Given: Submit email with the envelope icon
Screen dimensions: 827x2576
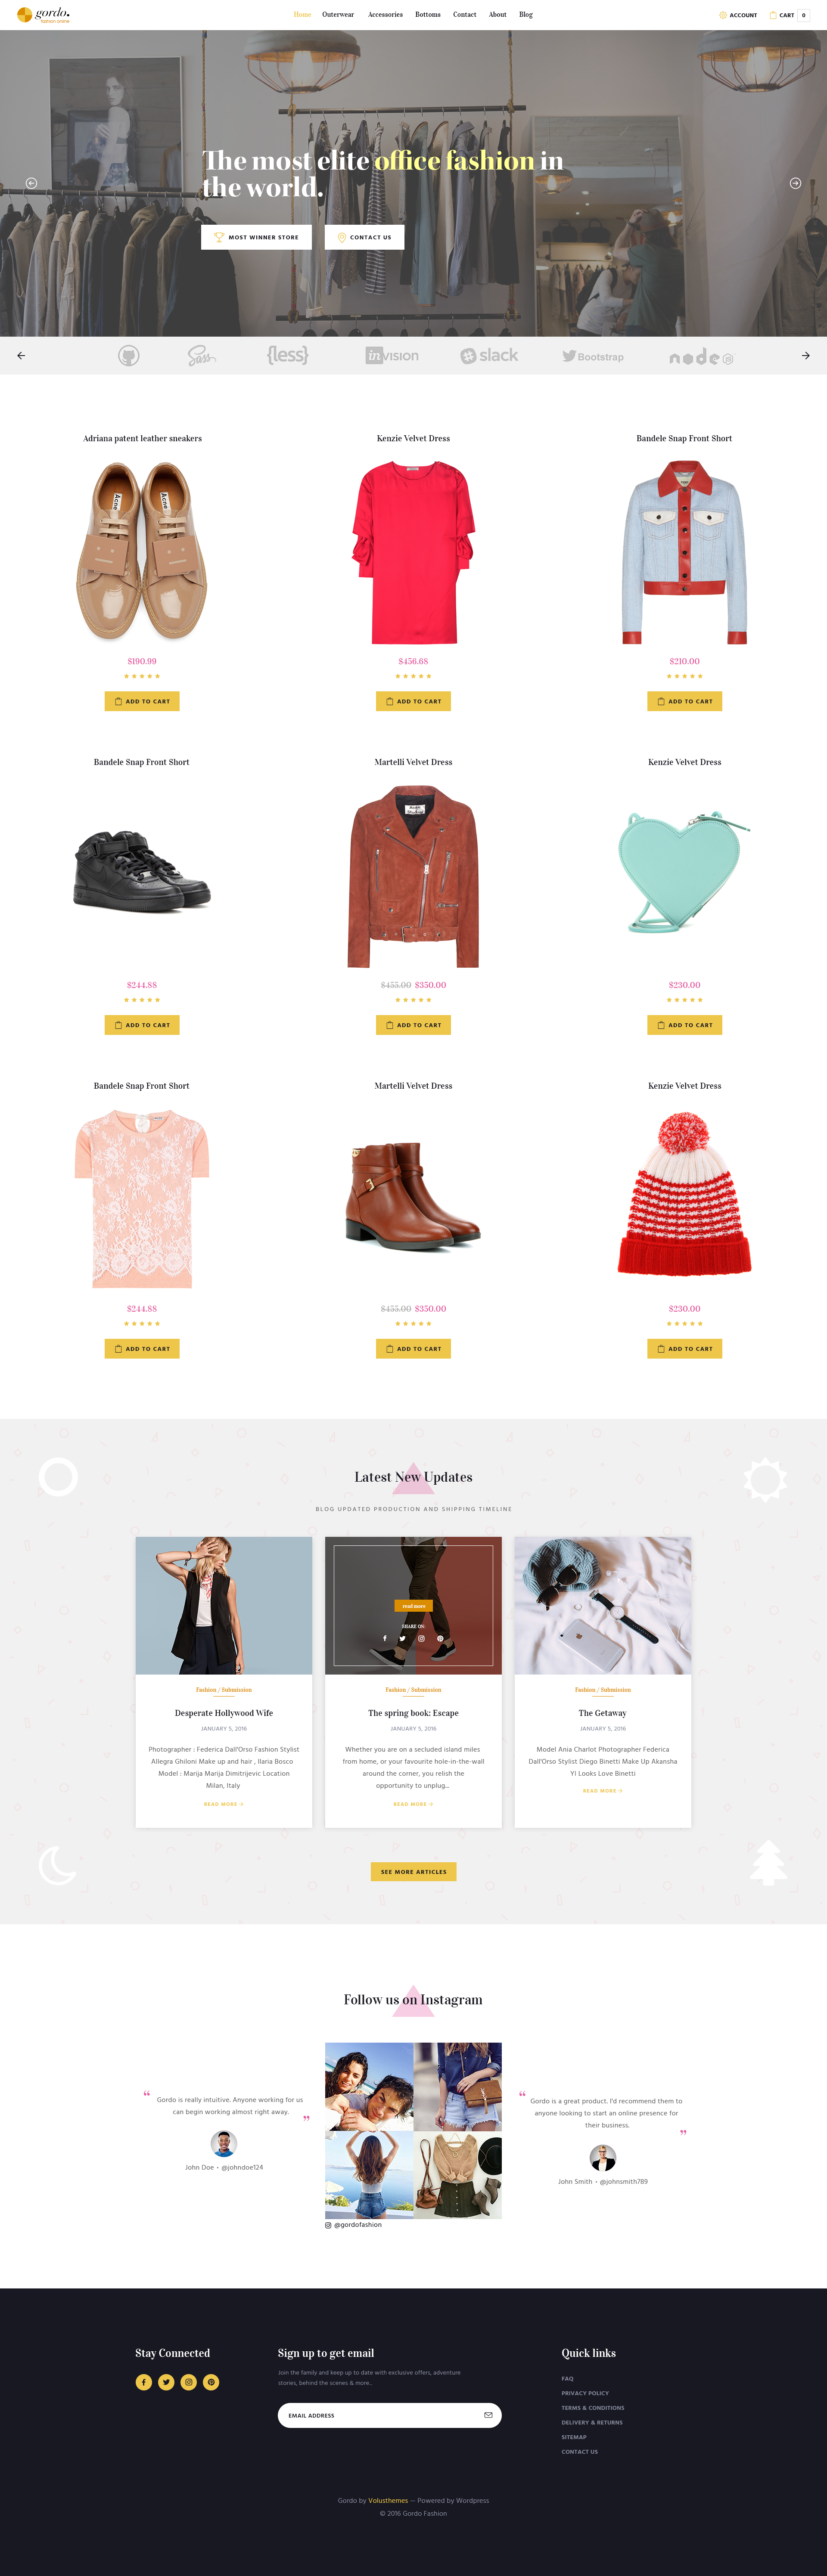Looking at the screenshot, I should pos(488,2415).
